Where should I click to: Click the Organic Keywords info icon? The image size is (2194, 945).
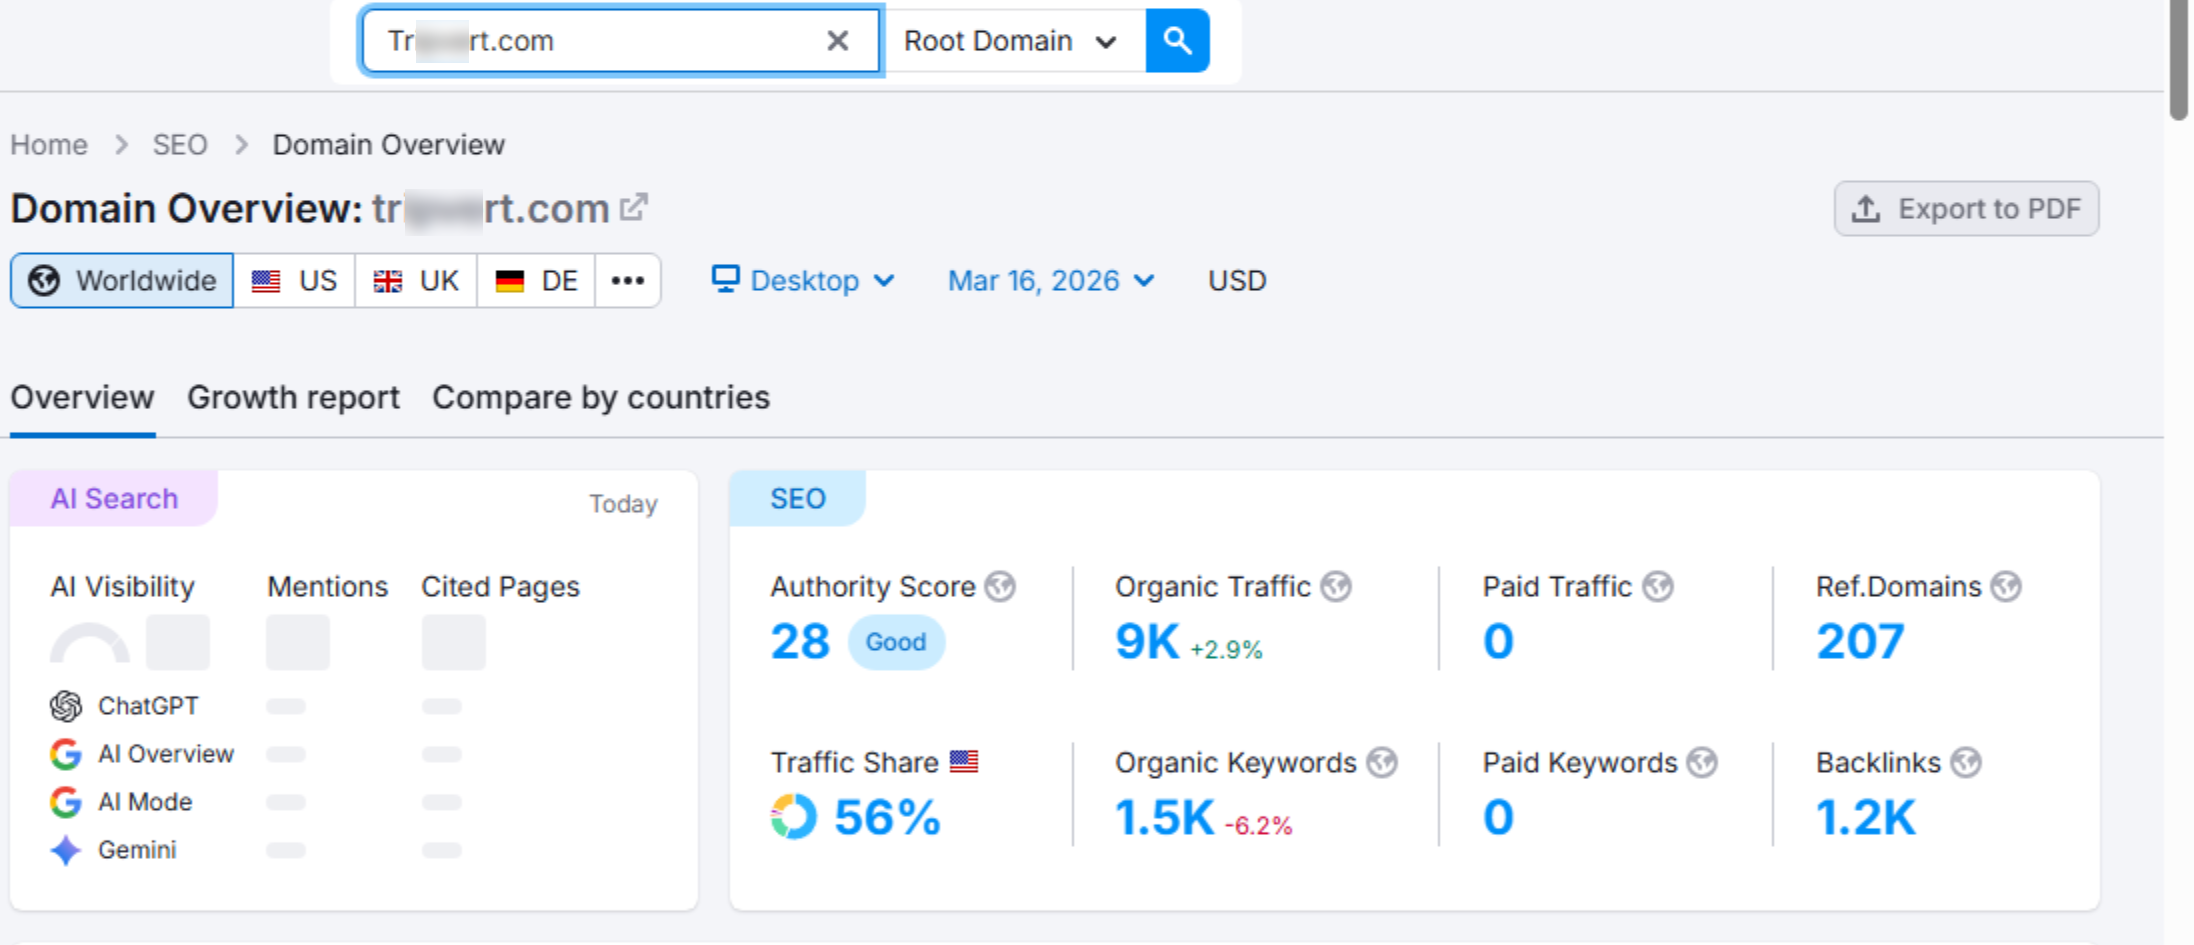click(x=1384, y=762)
